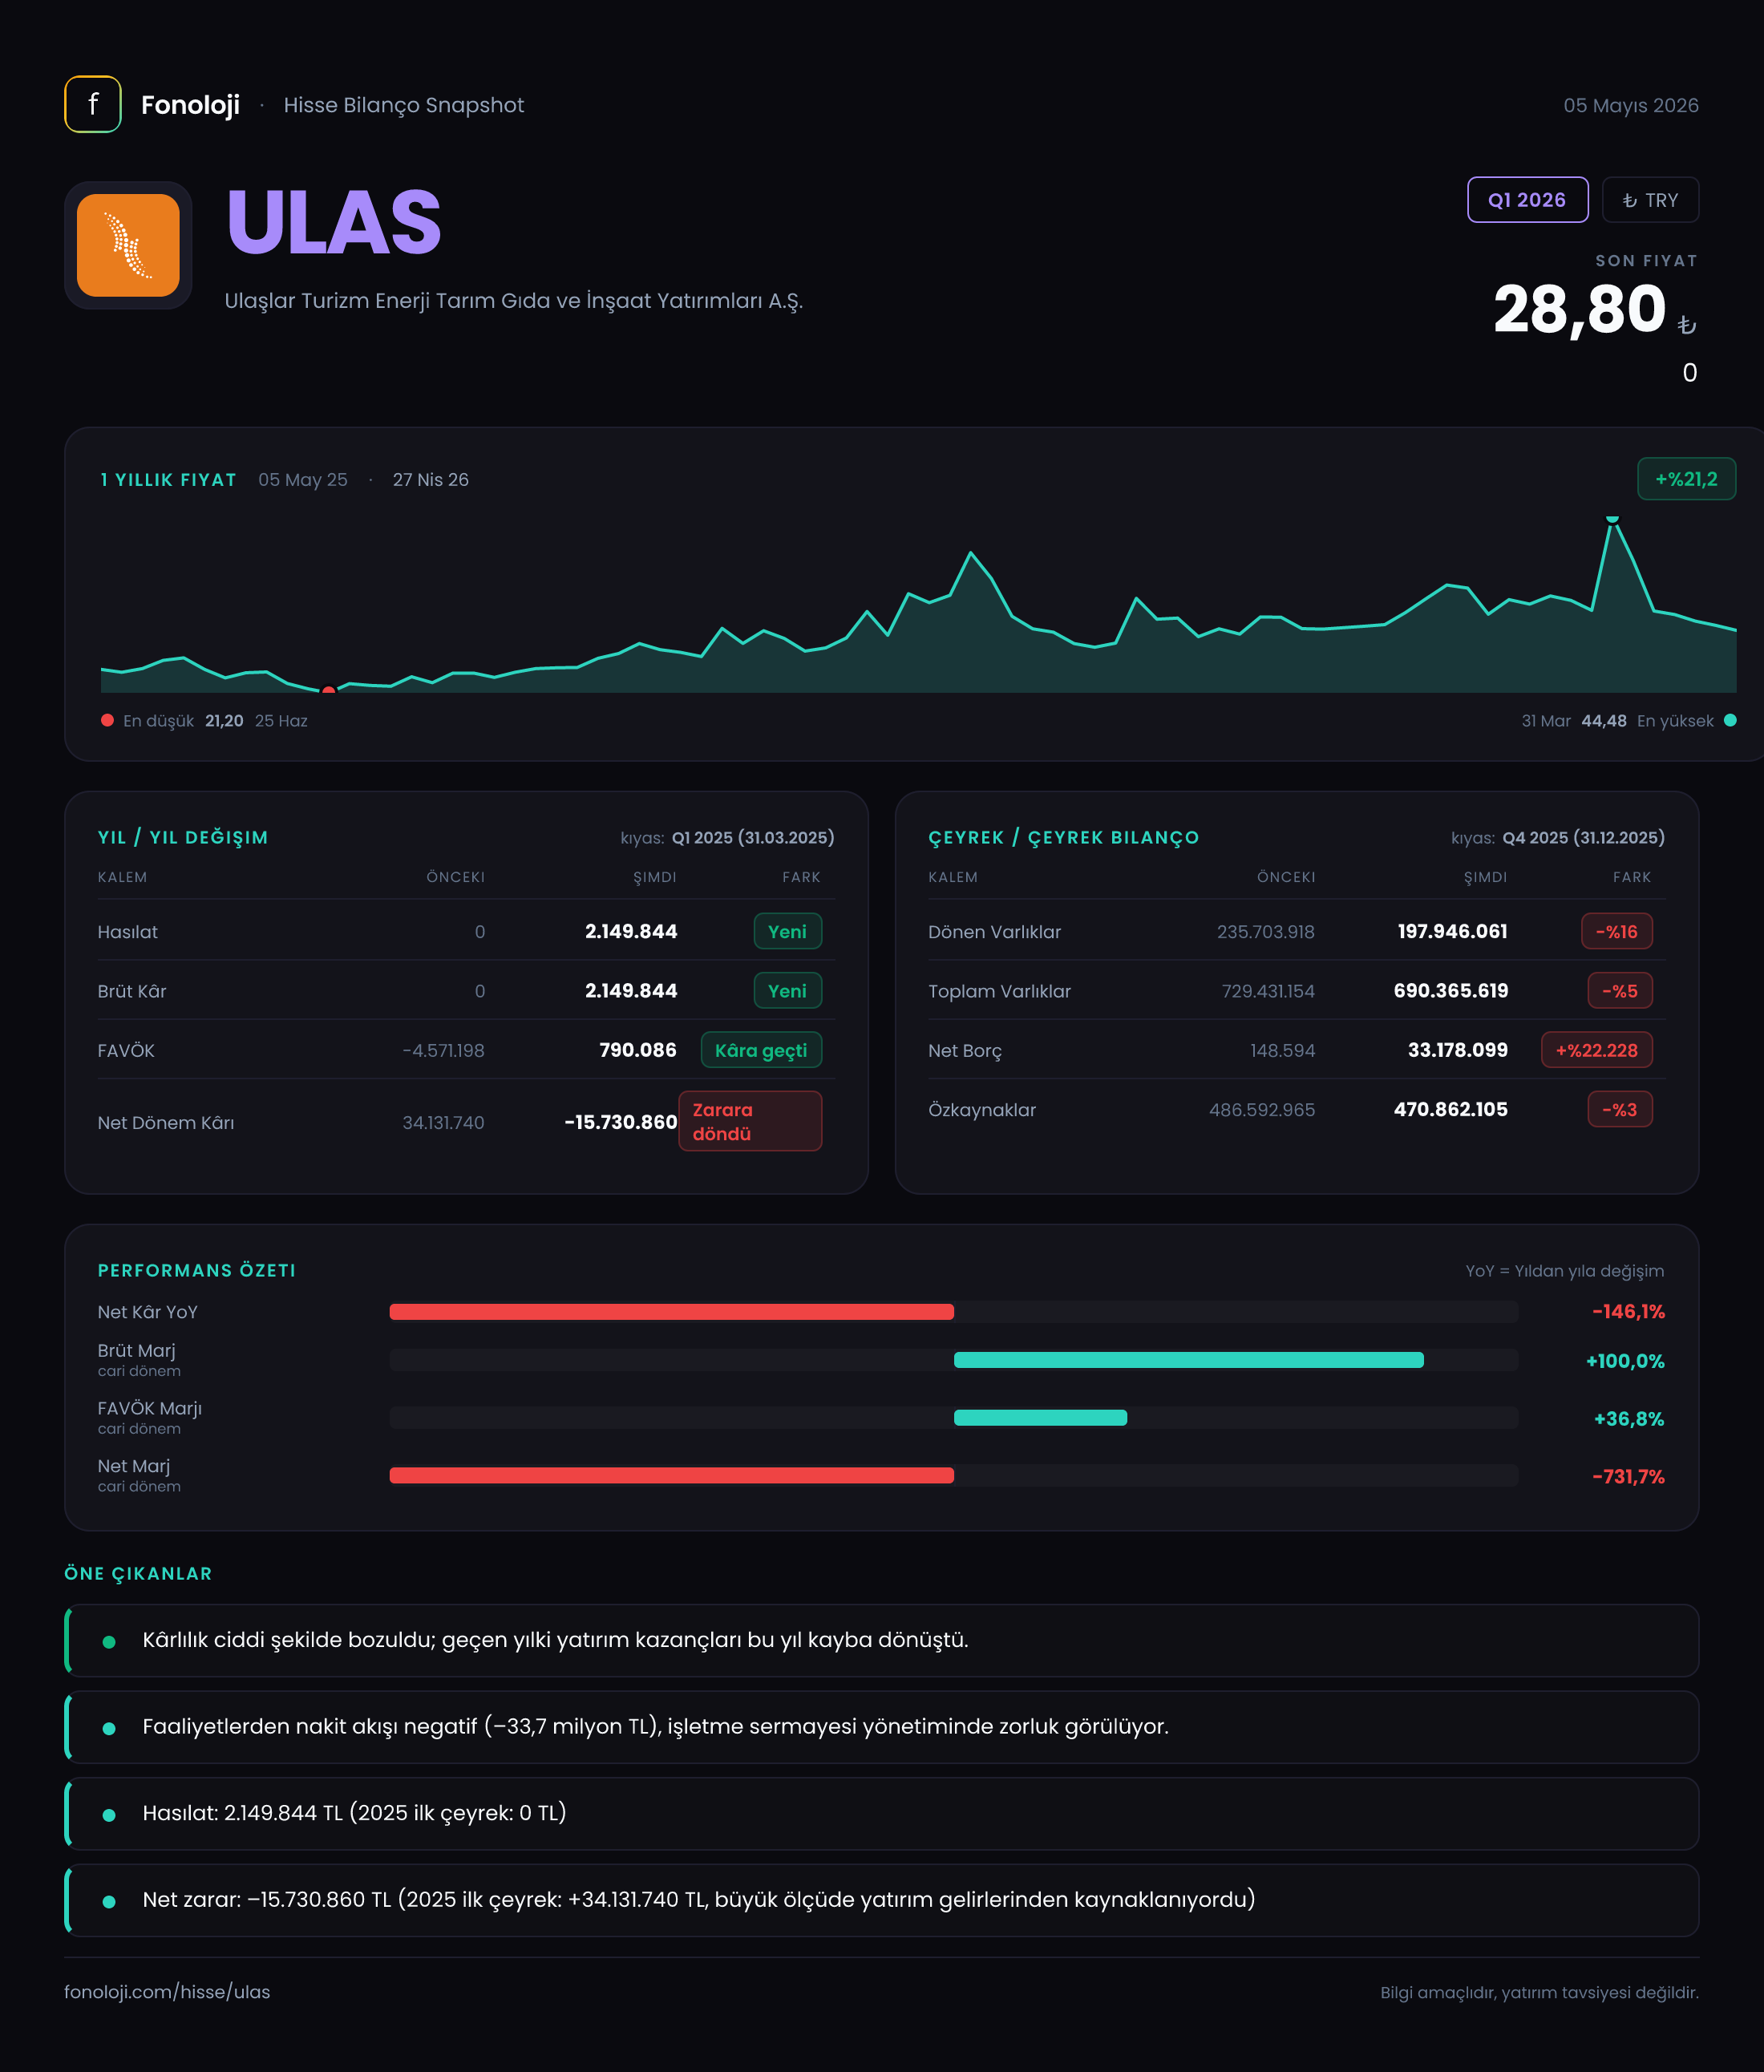Click the 'ÇEYREK / ÇEYREK BILANÇO' heading

(x=1063, y=838)
